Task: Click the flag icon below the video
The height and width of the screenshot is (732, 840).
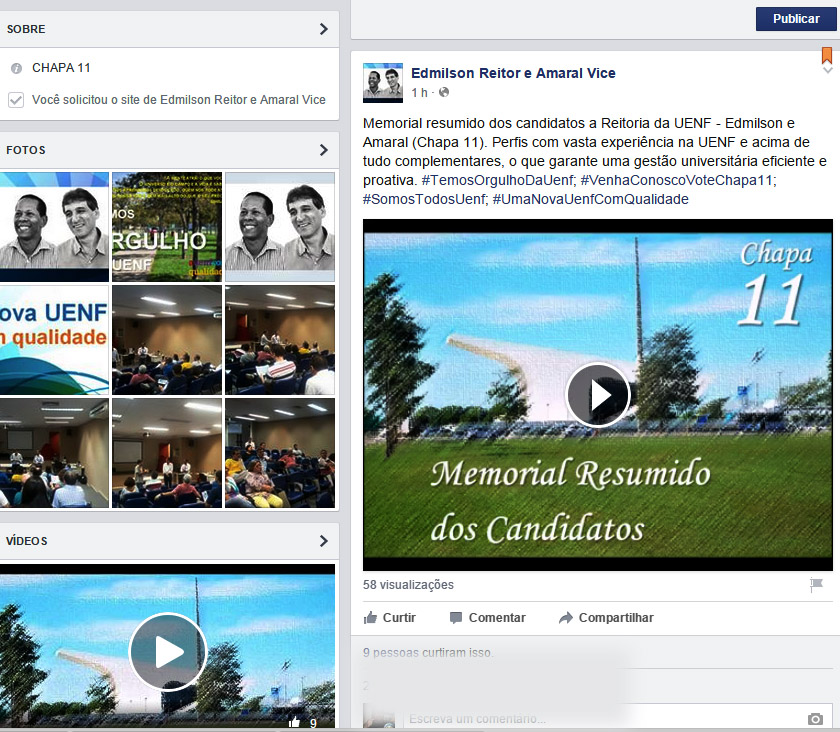Action: 816,585
